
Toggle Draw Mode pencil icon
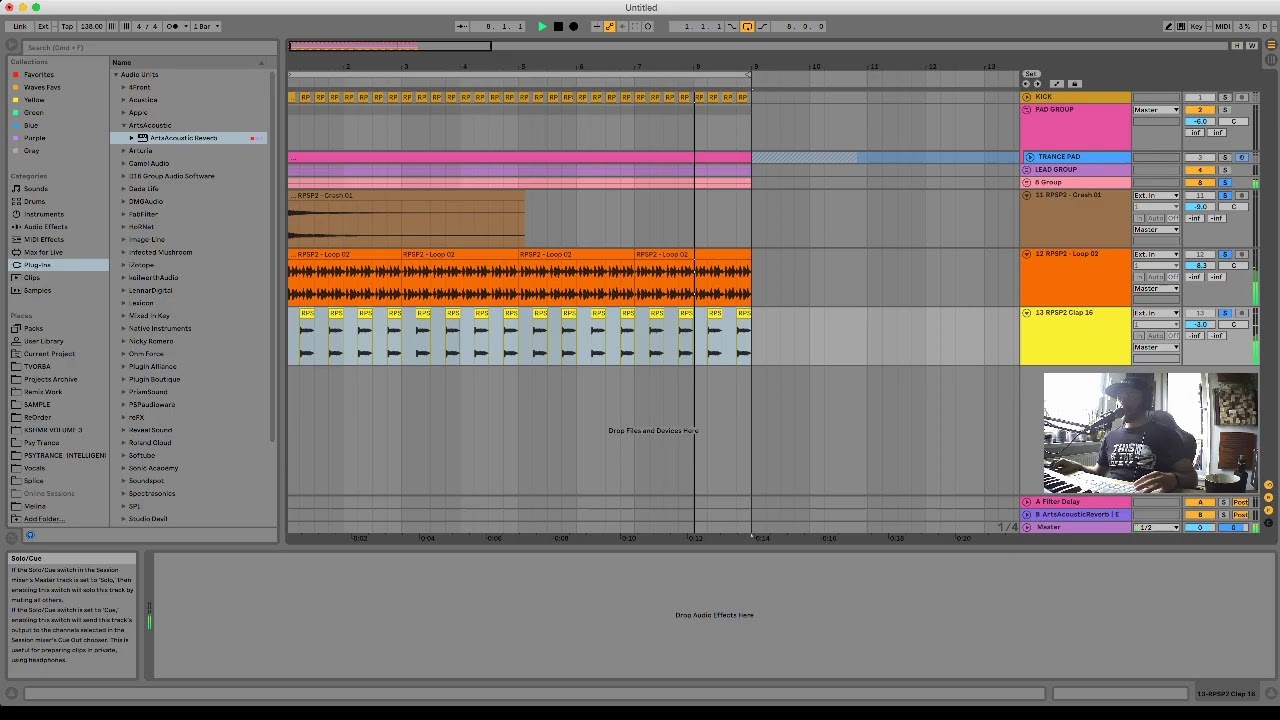(x=1168, y=26)
